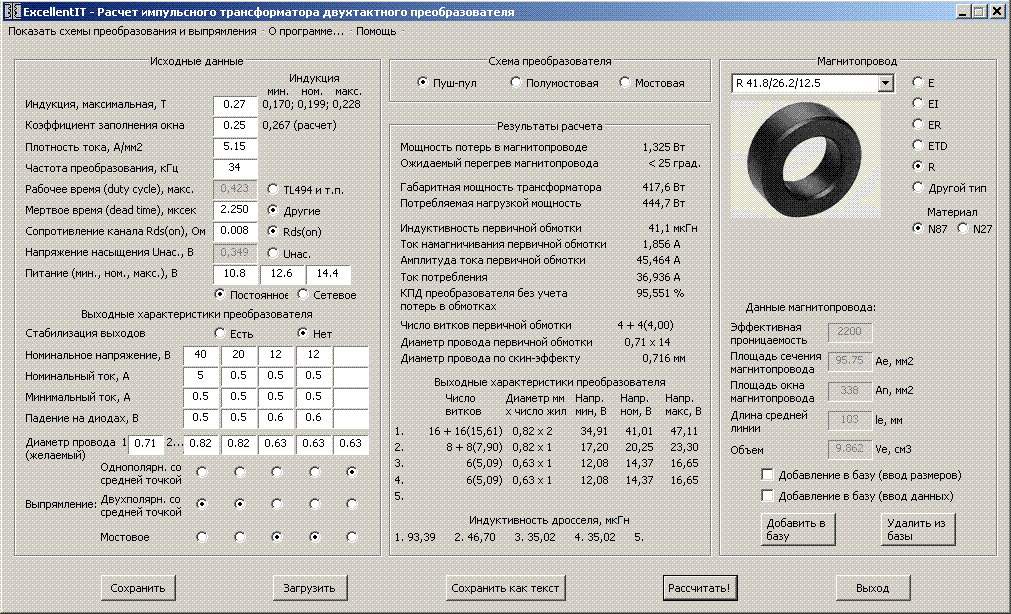Viewport: 1011px width, 614px height.
Task: Click the Сохранить как текст button
Action: [x=506, y=587]
